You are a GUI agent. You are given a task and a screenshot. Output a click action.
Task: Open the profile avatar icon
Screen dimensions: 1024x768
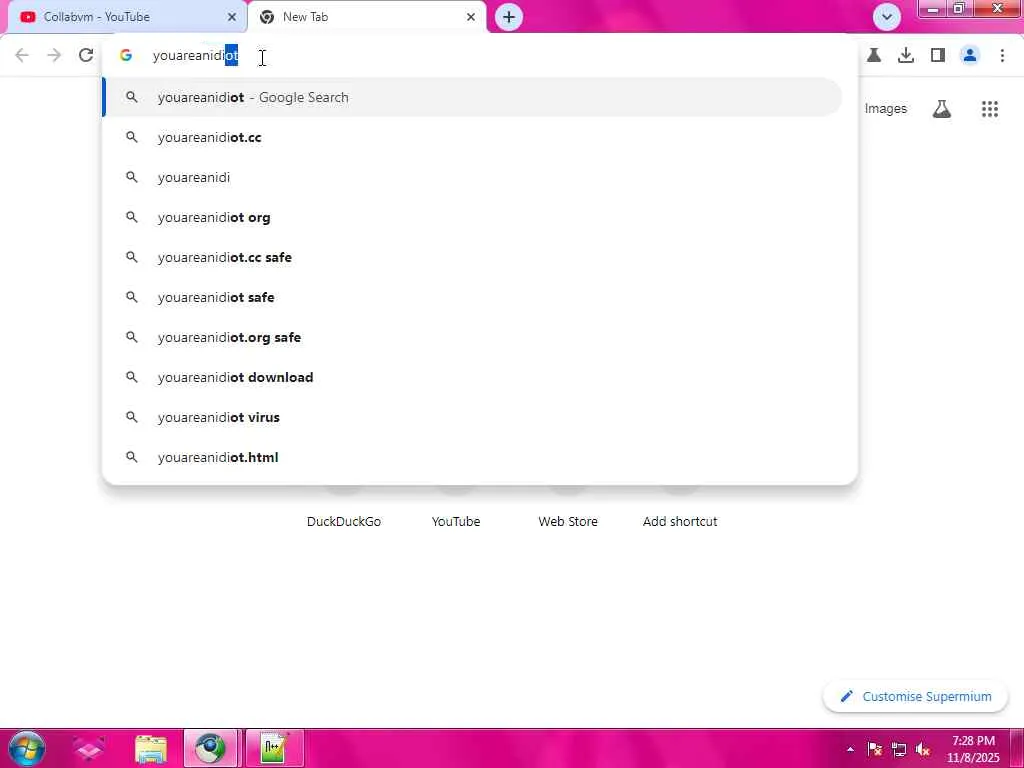[x=970, y=56]
